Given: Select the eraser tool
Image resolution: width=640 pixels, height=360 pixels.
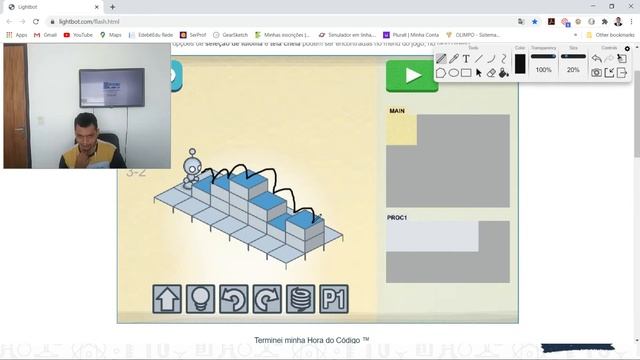Looking at the screenshot, I should pyautogui.click(x=491, y=73).
